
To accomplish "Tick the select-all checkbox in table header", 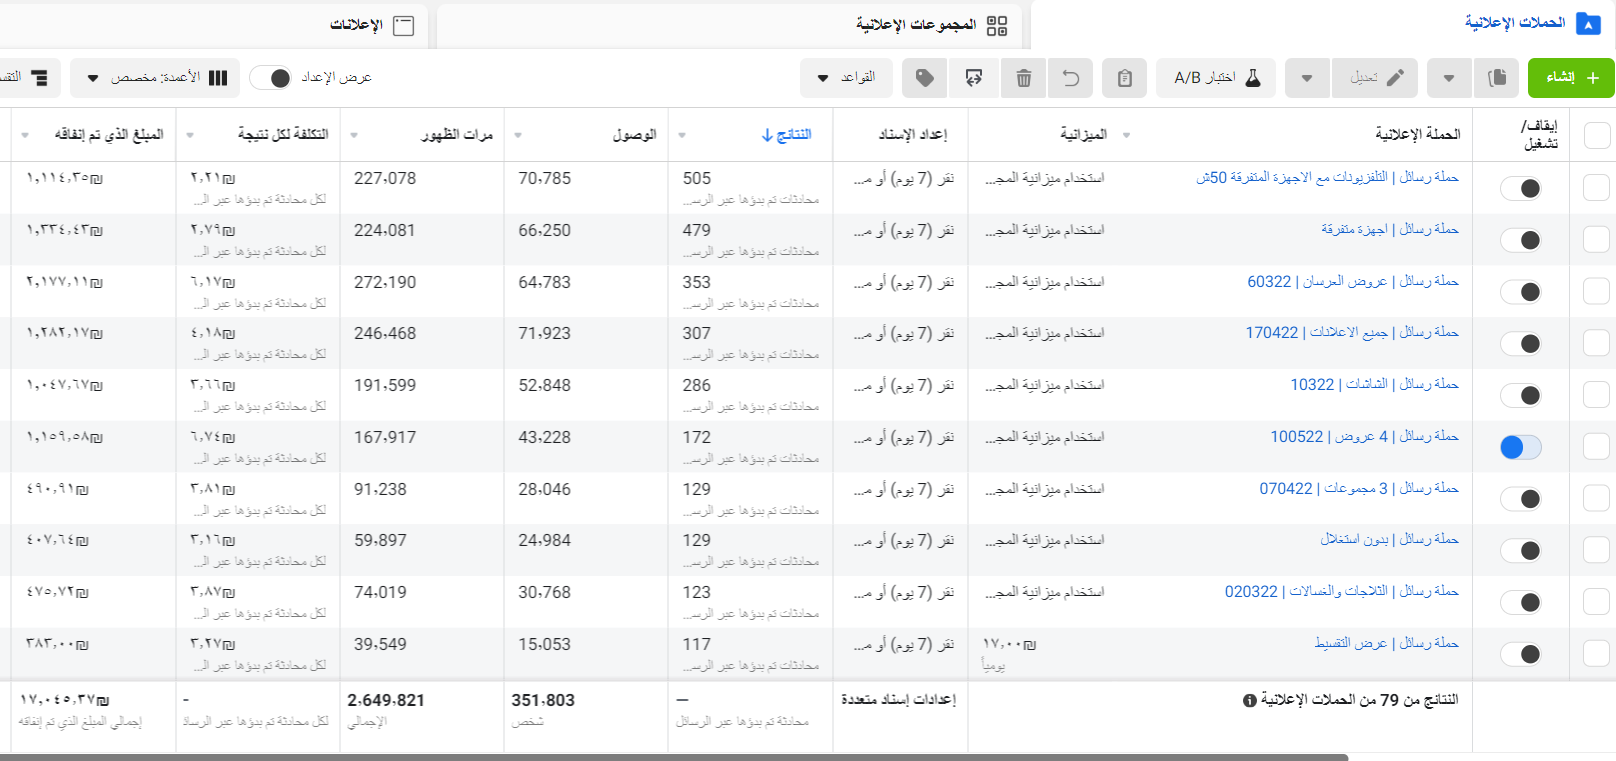I will 1597,135.
